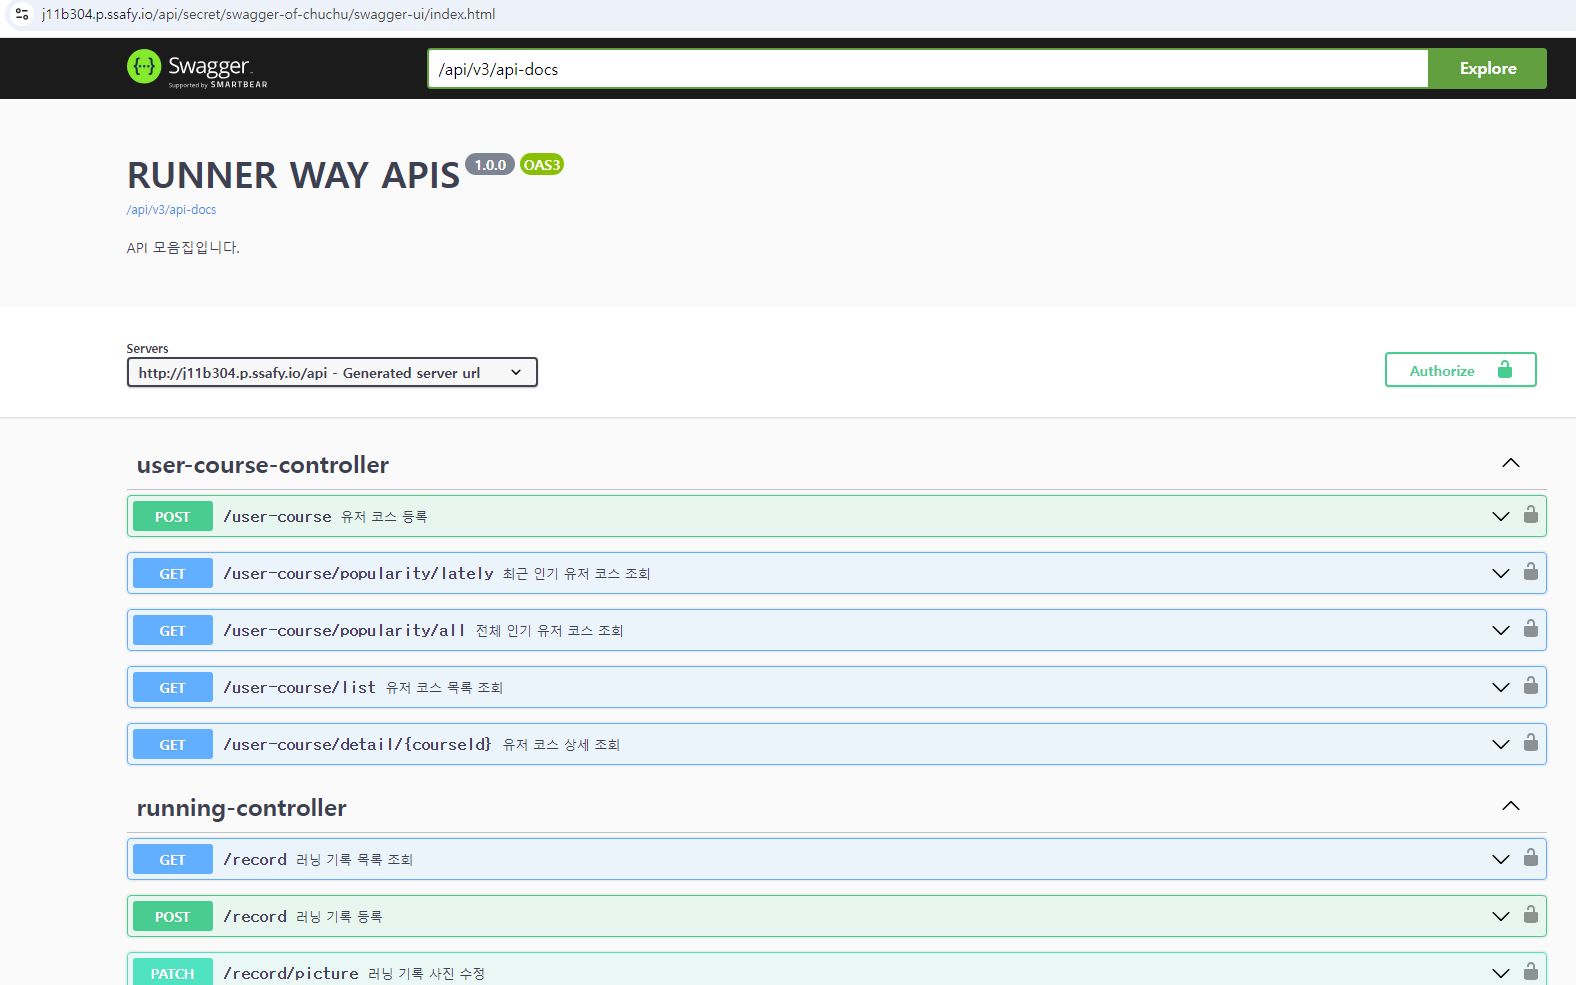This screenshot has width=1576, height=985.
Task: Click lock icon on /user-course/popularity/all row
Action: (x=1530, y=629)
